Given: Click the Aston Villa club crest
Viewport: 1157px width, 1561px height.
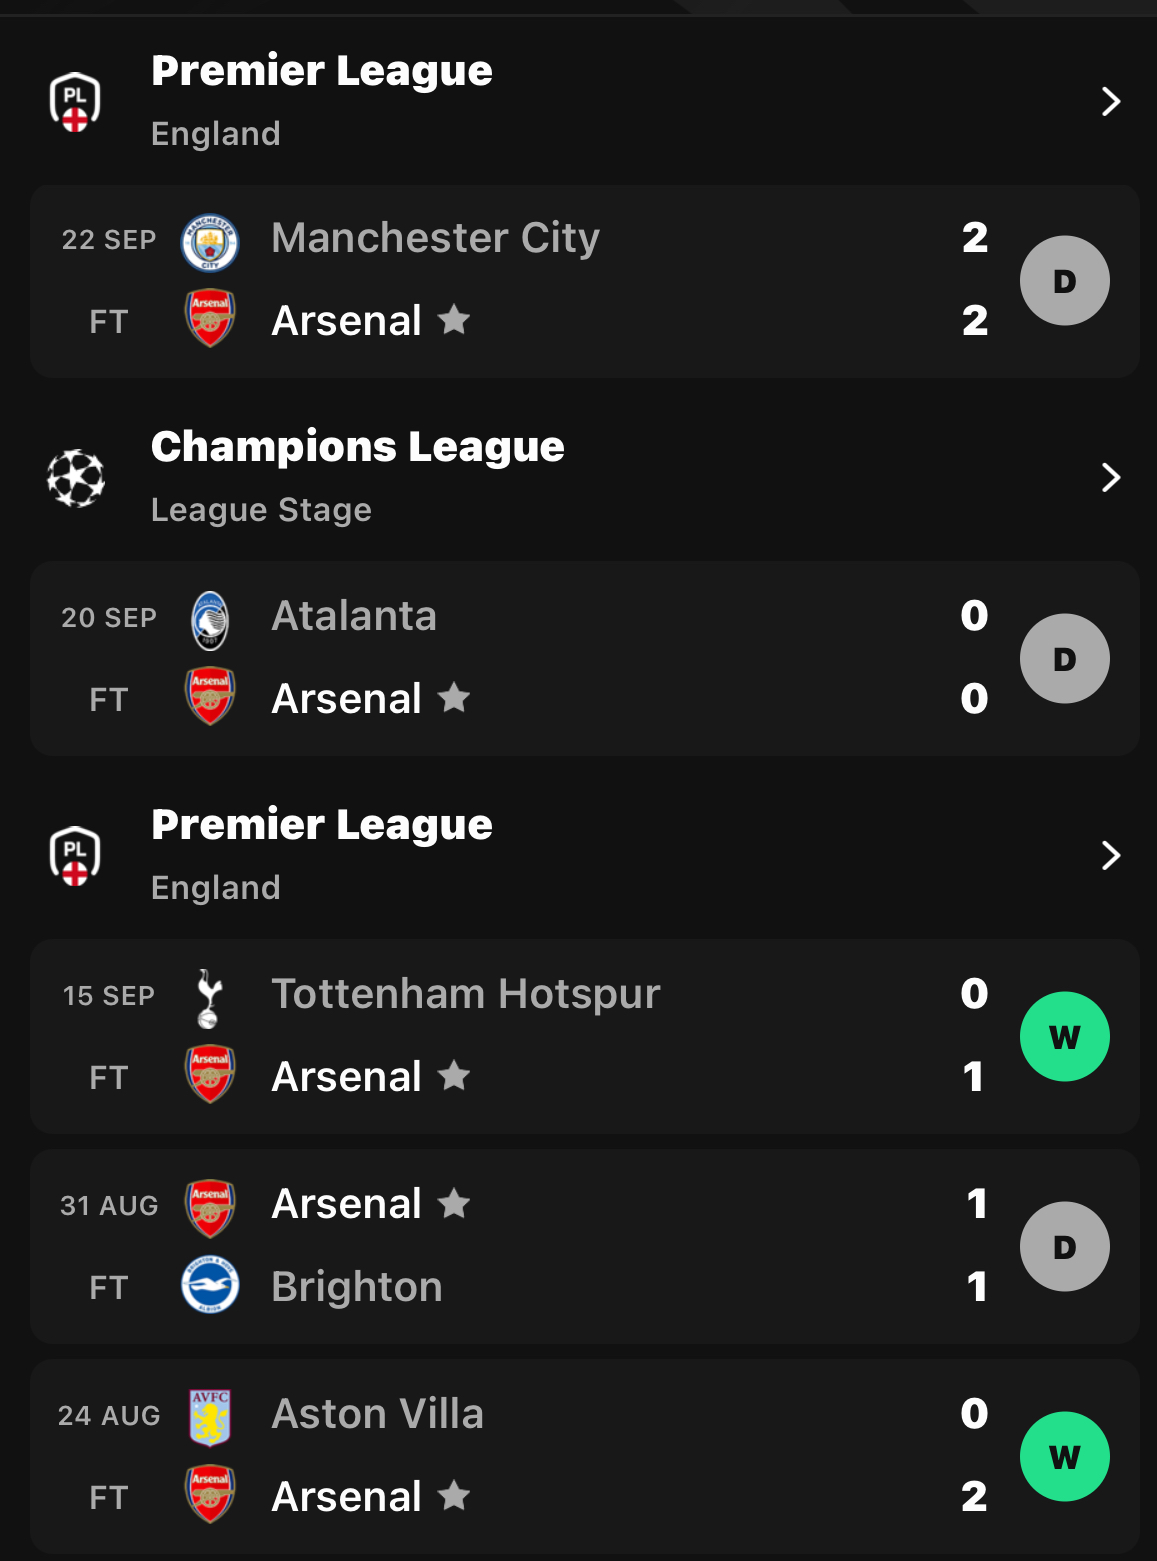Looking at the screenshot, I should (x=210, y=1417).
